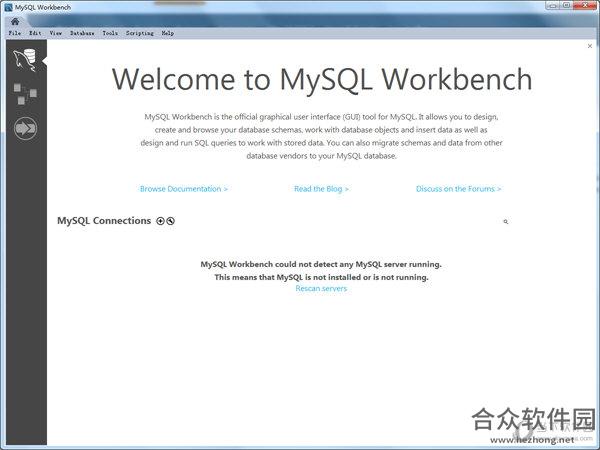The width and height of the screenshot is (600, 450).
Task: Open Manage connections wrench icon
Action: (171, 221)
